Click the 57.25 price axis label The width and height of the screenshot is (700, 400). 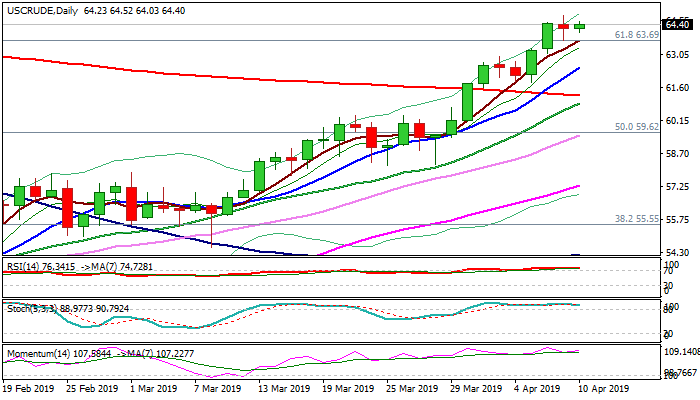tap(680, 187)
